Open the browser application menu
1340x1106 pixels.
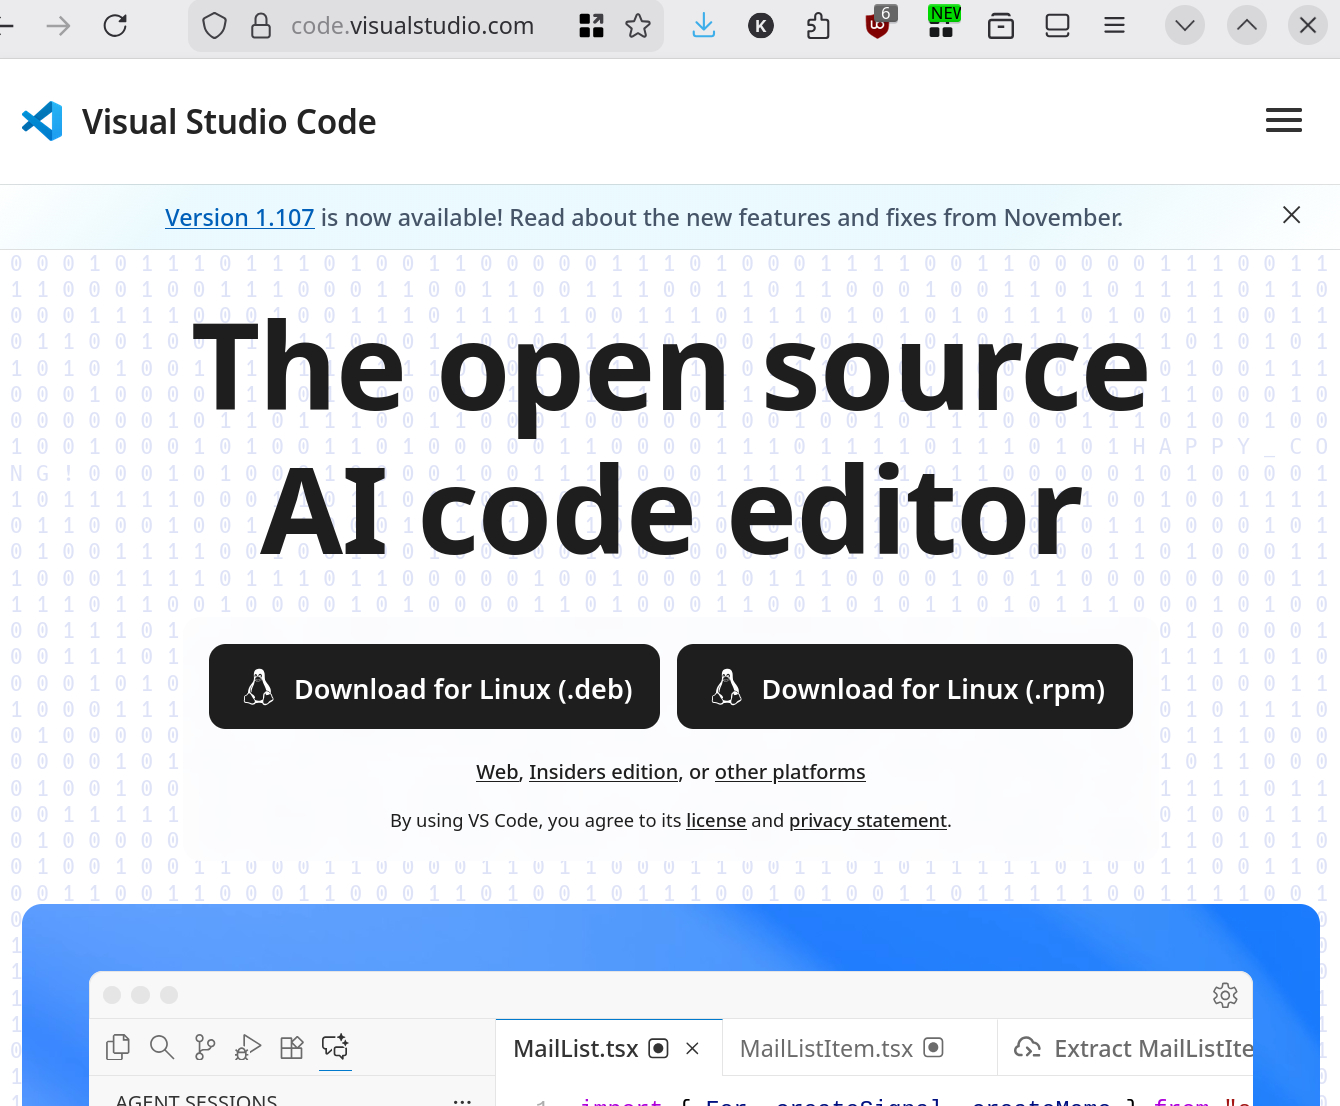(x=1114, y=26)
